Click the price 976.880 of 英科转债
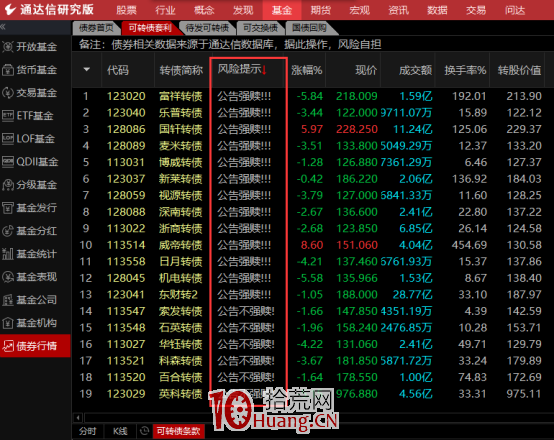The image size is (554, 440). coord(357,394)
